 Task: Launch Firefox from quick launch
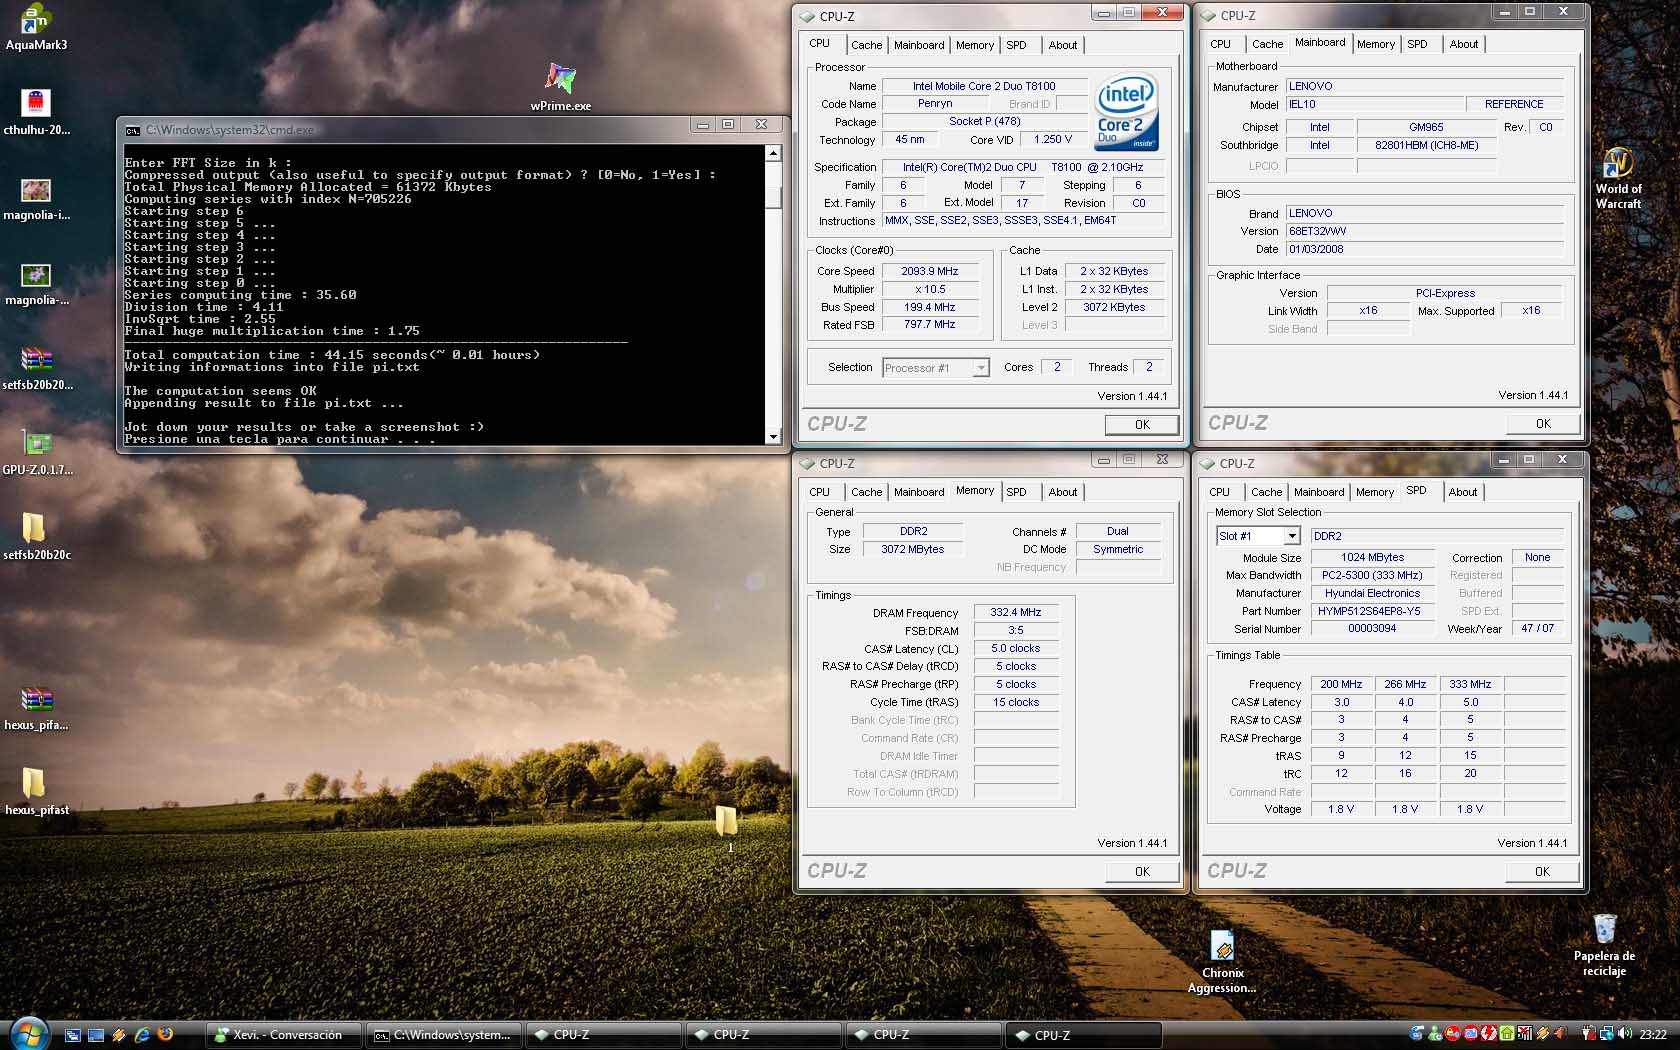click(x=165, y=1035)
